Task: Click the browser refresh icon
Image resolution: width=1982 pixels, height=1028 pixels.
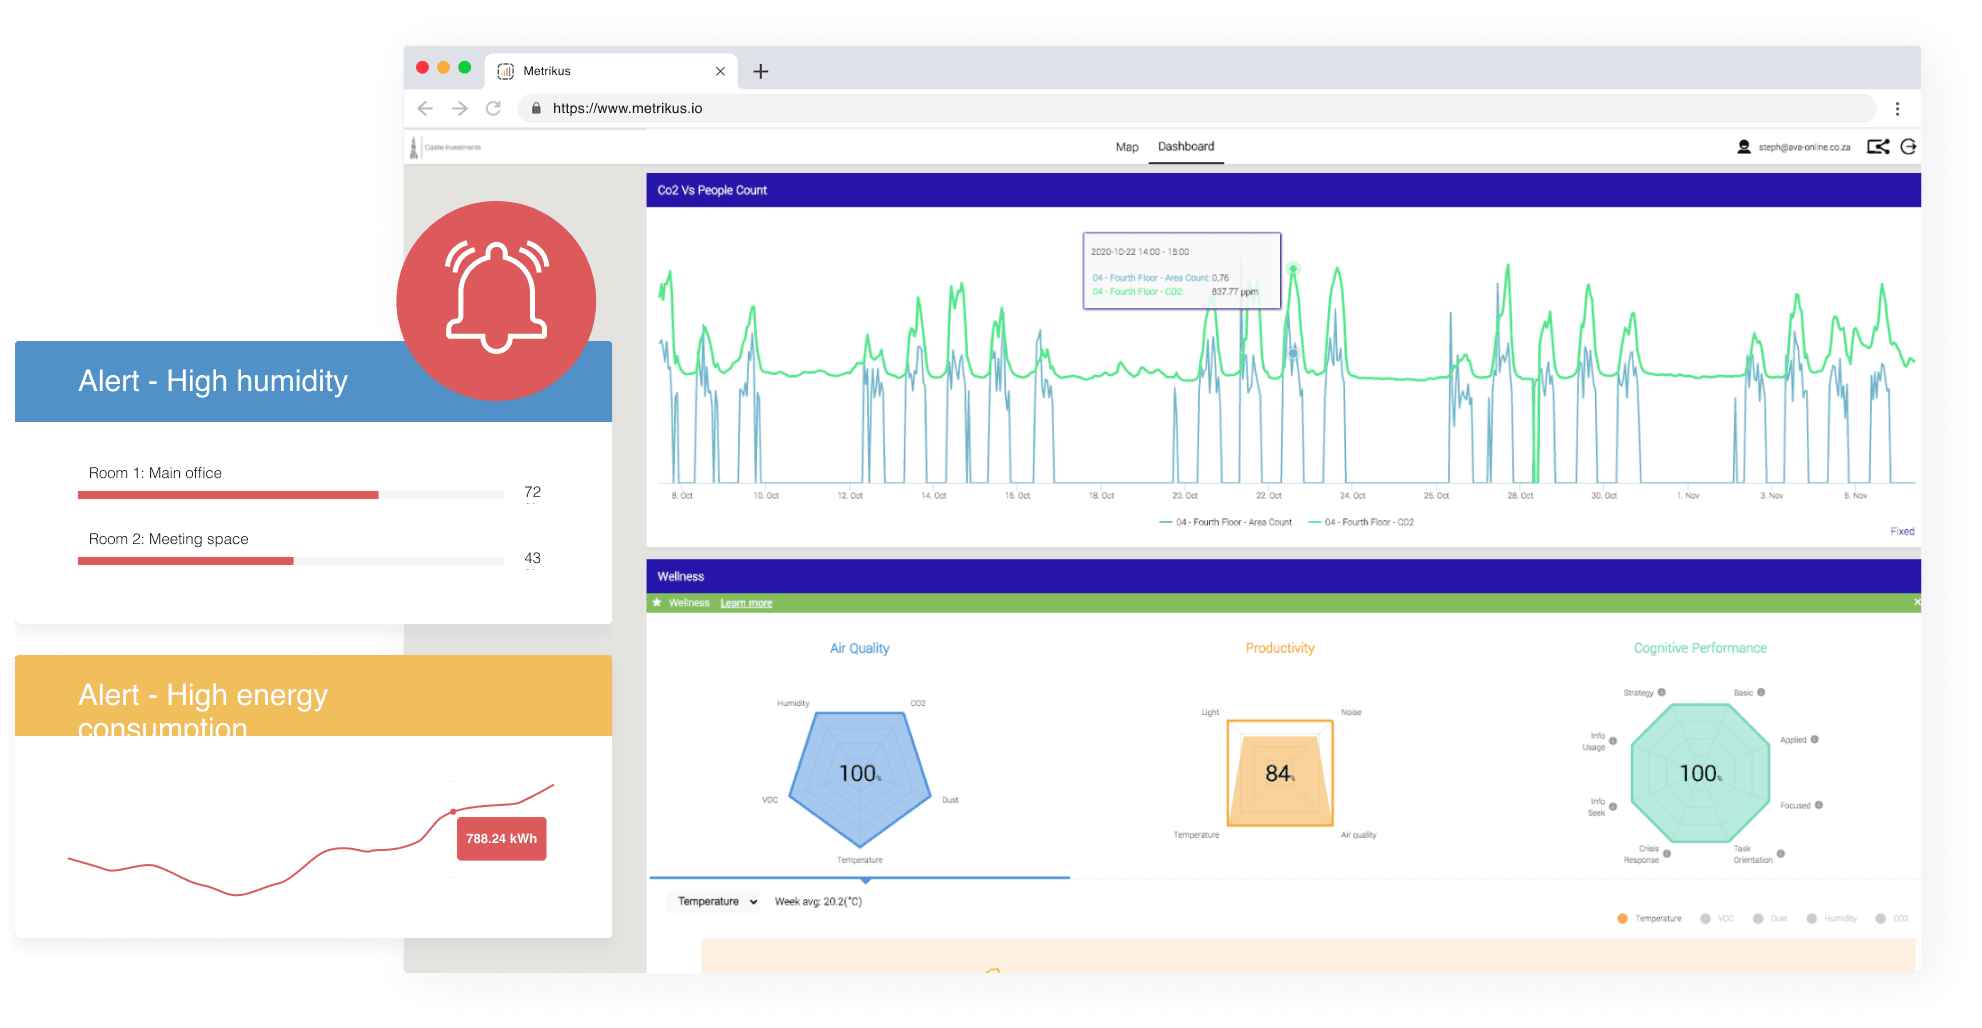Action: point(493,108)
